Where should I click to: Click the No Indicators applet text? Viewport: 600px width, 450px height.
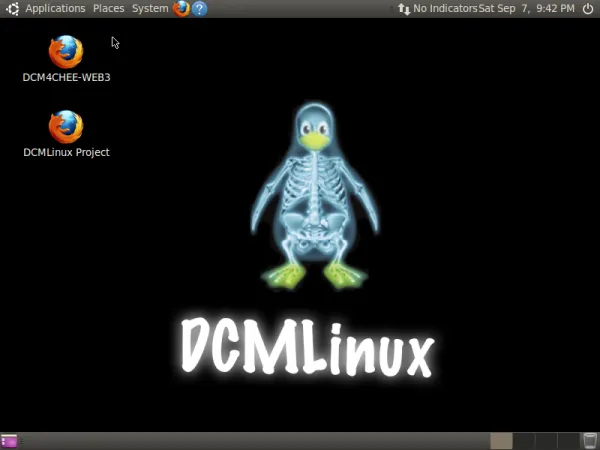tap(445, 8)
